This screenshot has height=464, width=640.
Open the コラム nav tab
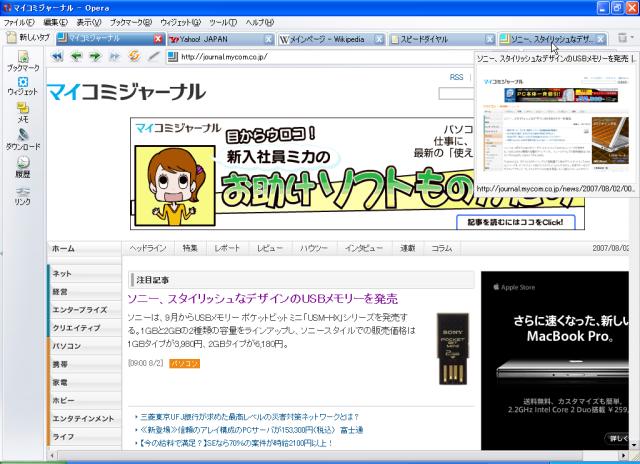click(x=442, y=248)
